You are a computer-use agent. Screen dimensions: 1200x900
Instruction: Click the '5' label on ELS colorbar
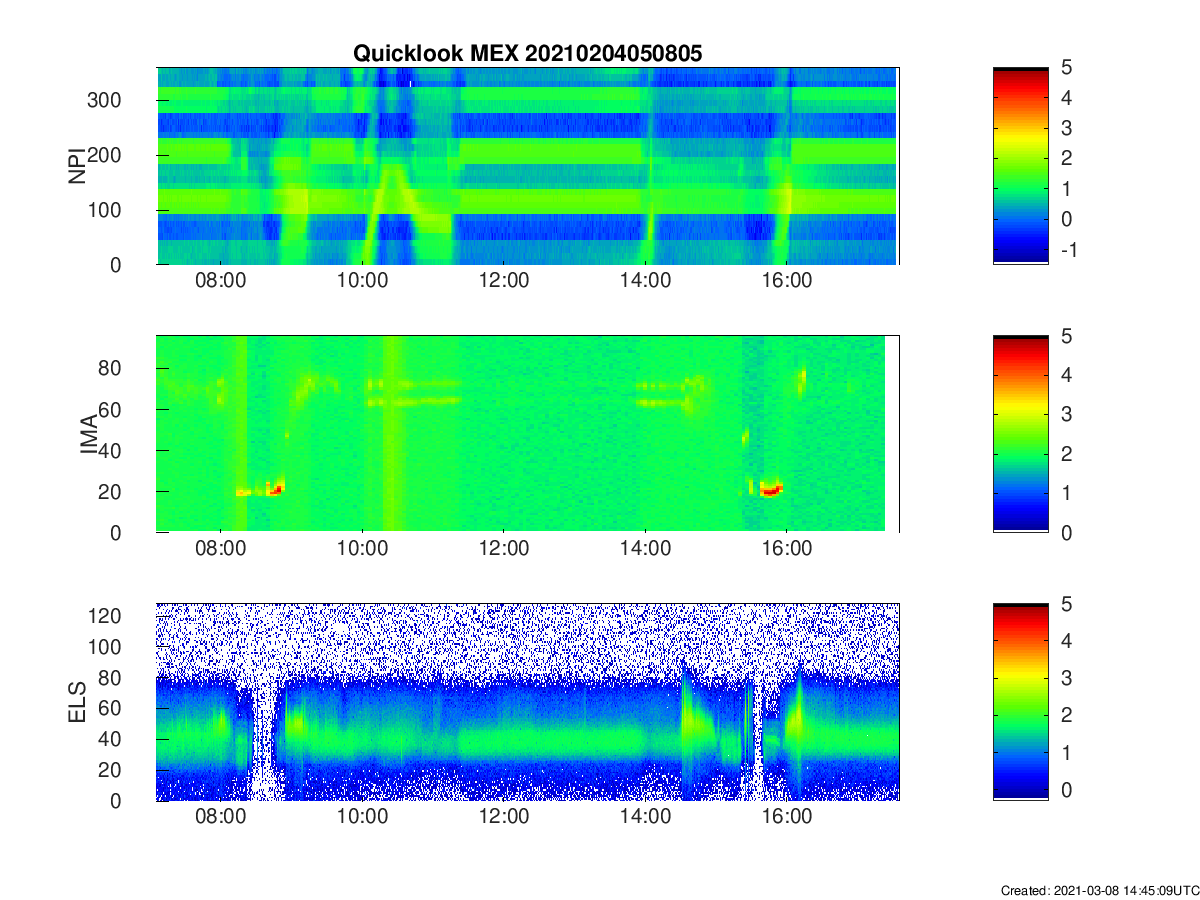coord(1066,604)
